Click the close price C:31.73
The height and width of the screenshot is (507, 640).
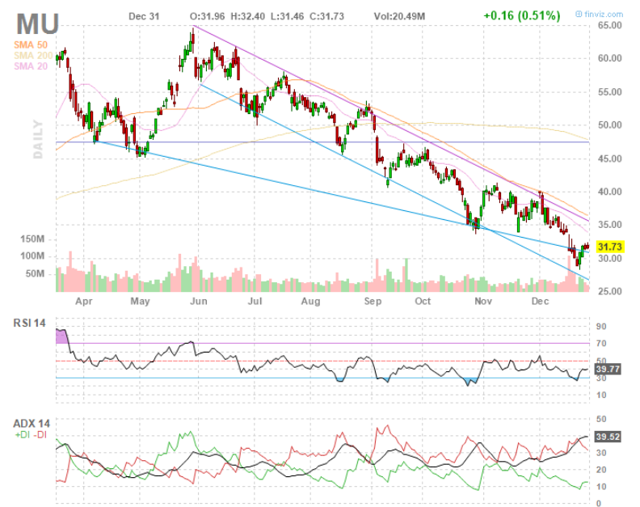(x=327, y=16)
